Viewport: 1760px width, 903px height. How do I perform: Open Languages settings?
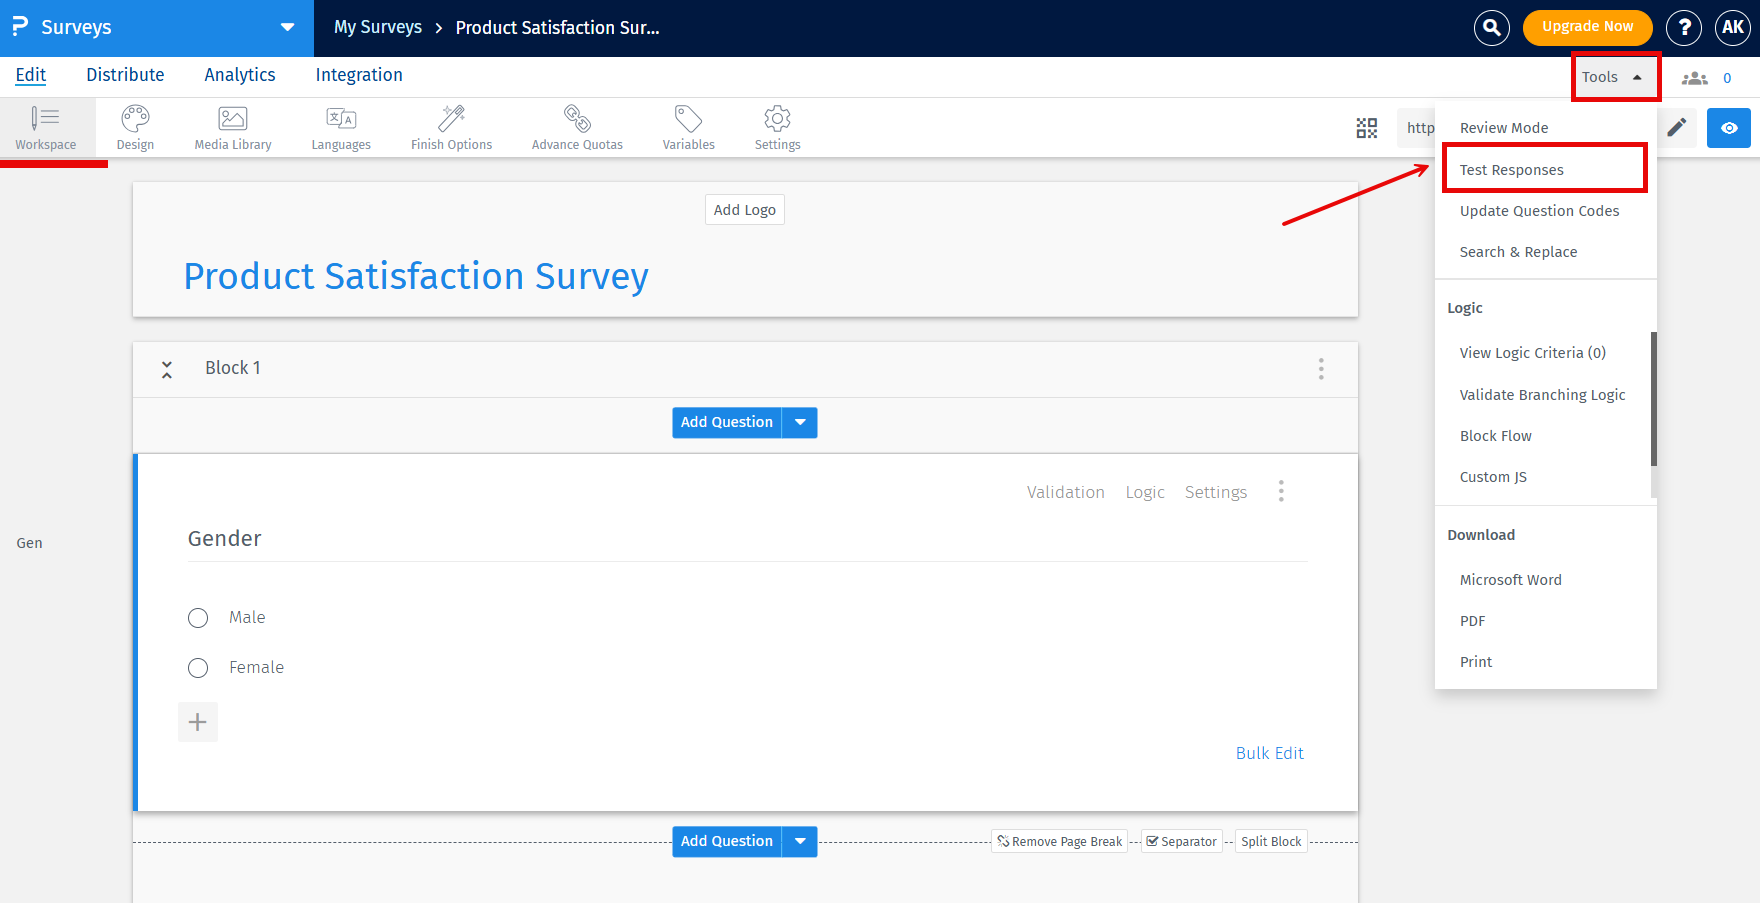pyautogui.click(x=340, y=127)
